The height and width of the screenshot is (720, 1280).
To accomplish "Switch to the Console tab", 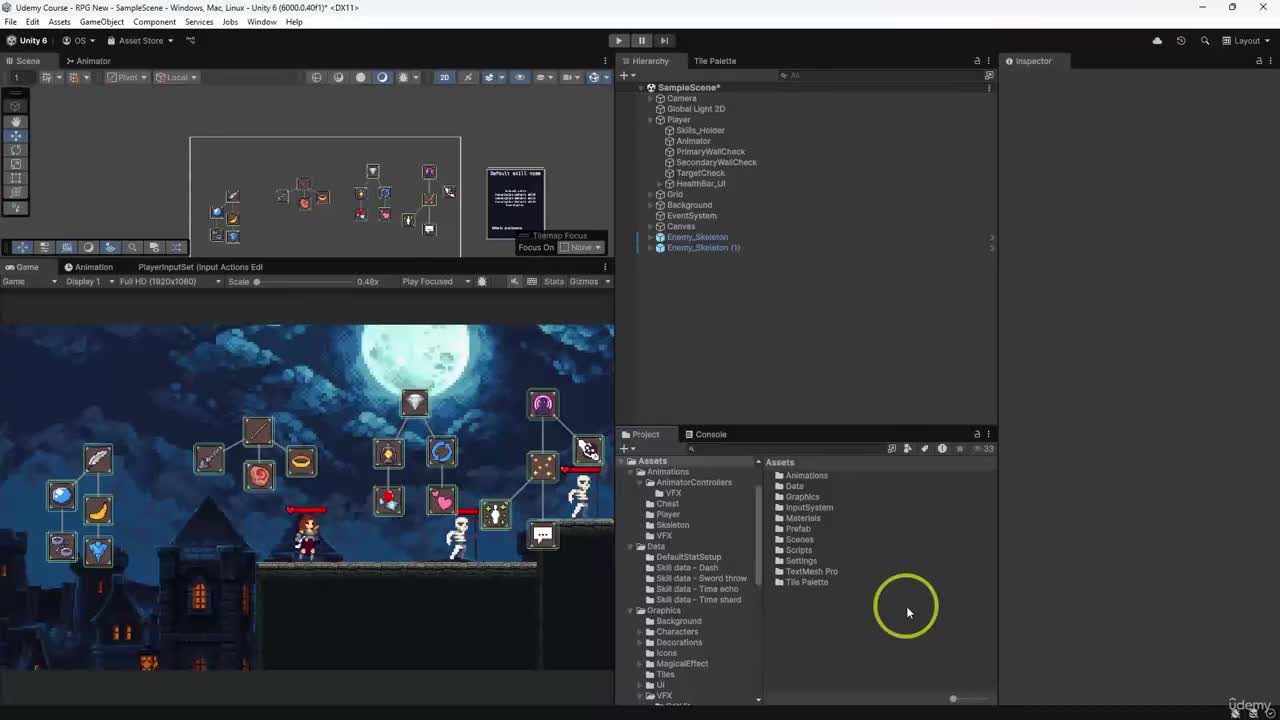I will click(705, 435).
